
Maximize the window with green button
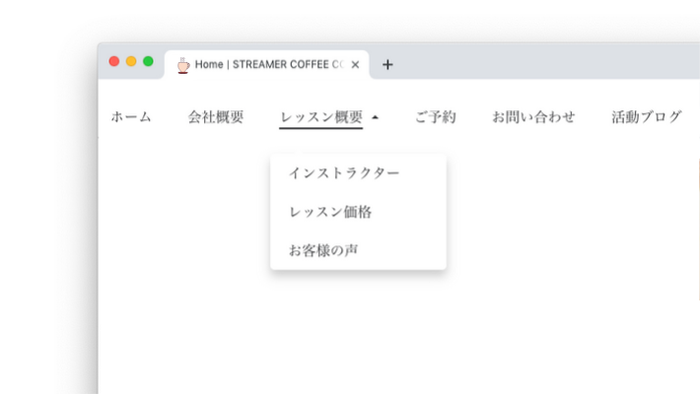pyautogui.click(x=148, y=61)
